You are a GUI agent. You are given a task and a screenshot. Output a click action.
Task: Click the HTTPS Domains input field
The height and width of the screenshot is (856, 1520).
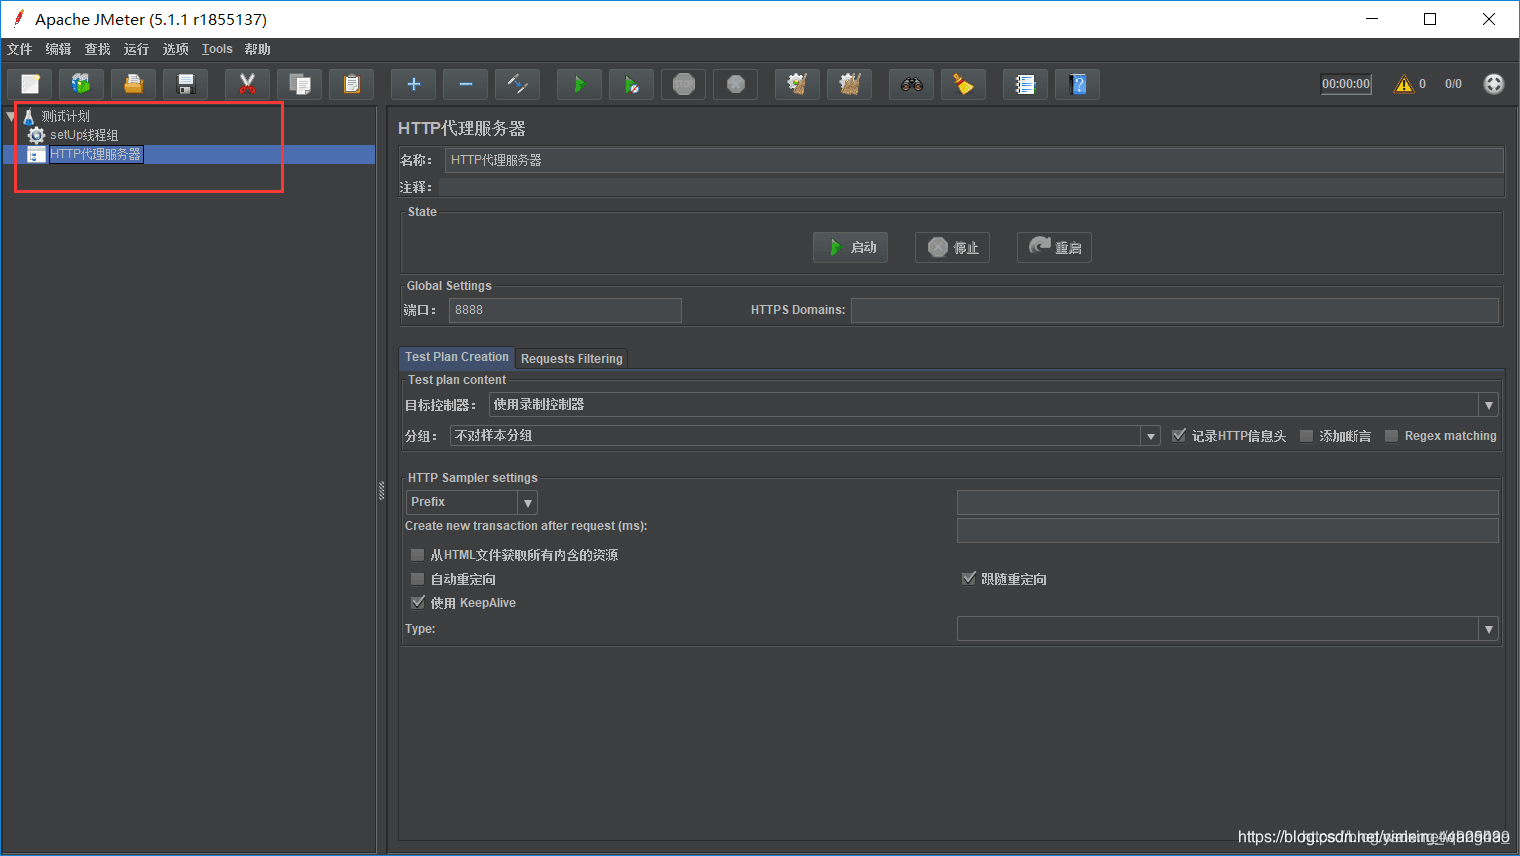click(1175, 310)
